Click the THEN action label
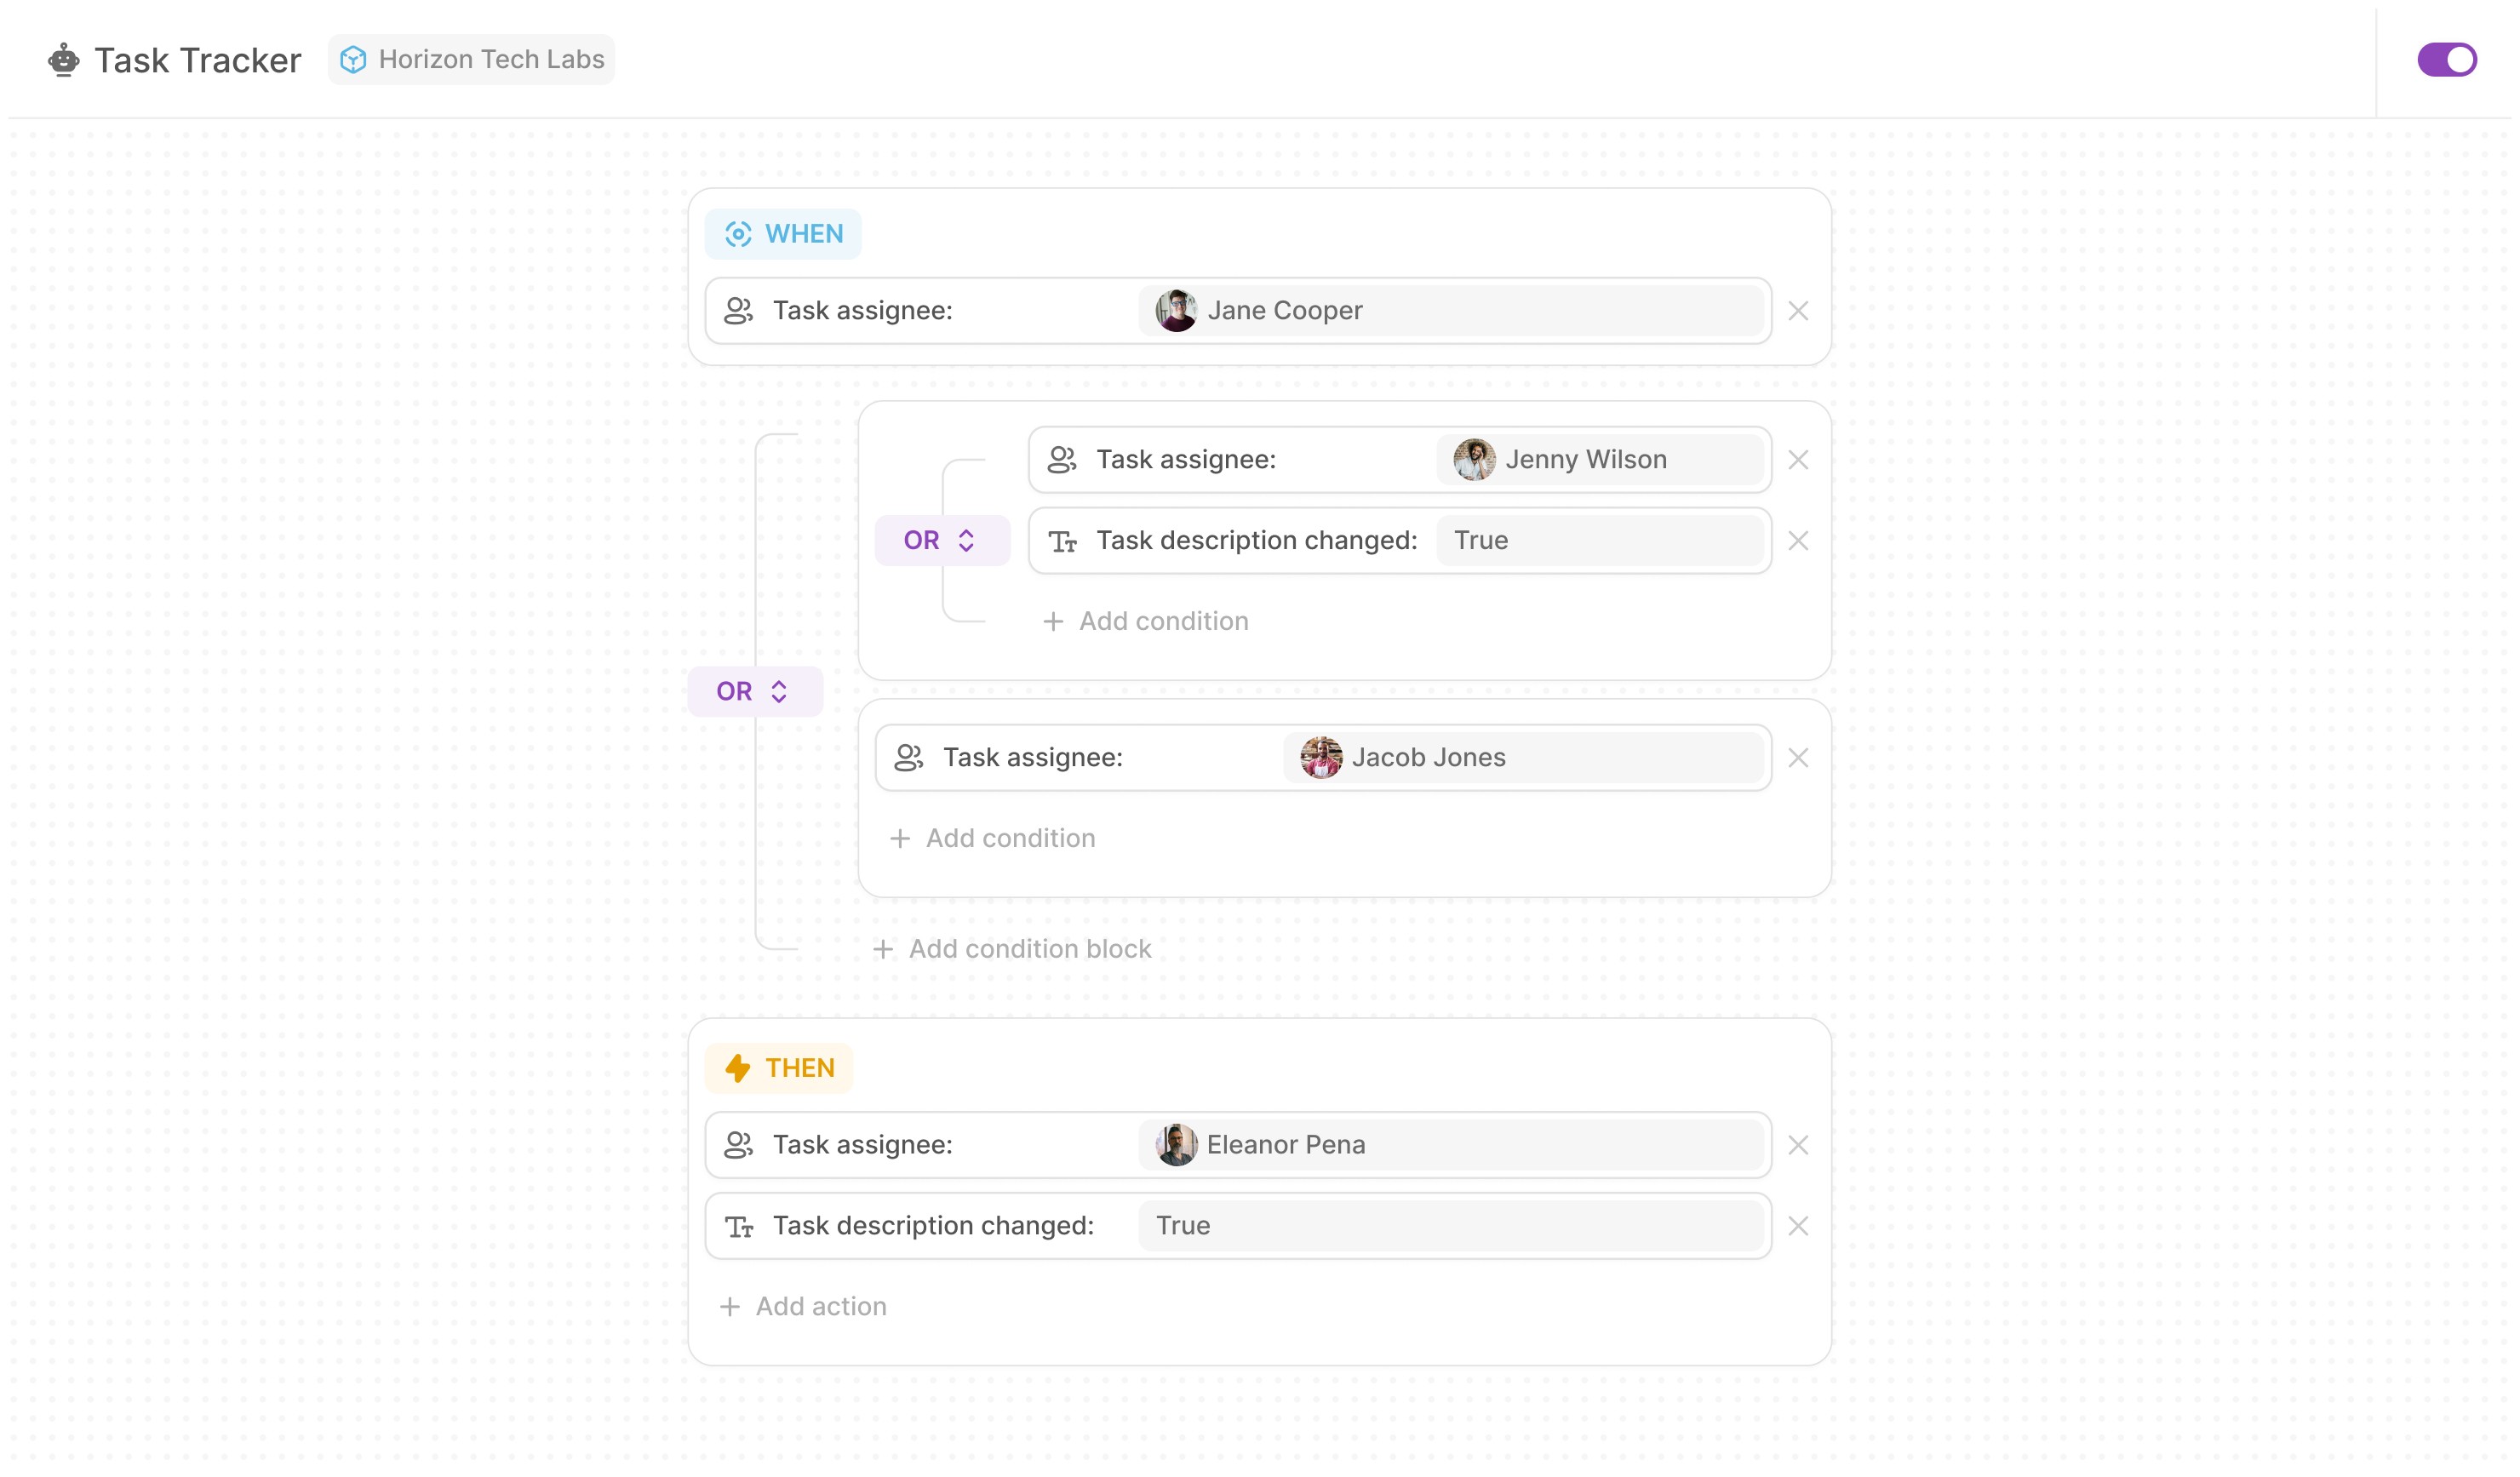 tap(779, 1068)
